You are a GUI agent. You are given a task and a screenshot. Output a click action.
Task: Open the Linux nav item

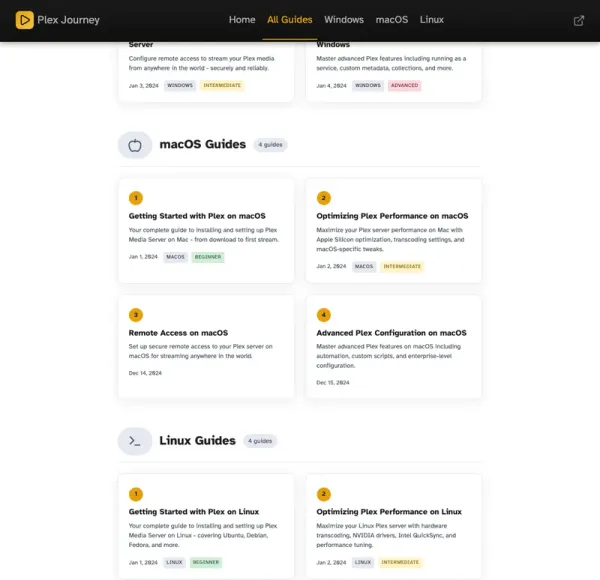pos(432,20)
